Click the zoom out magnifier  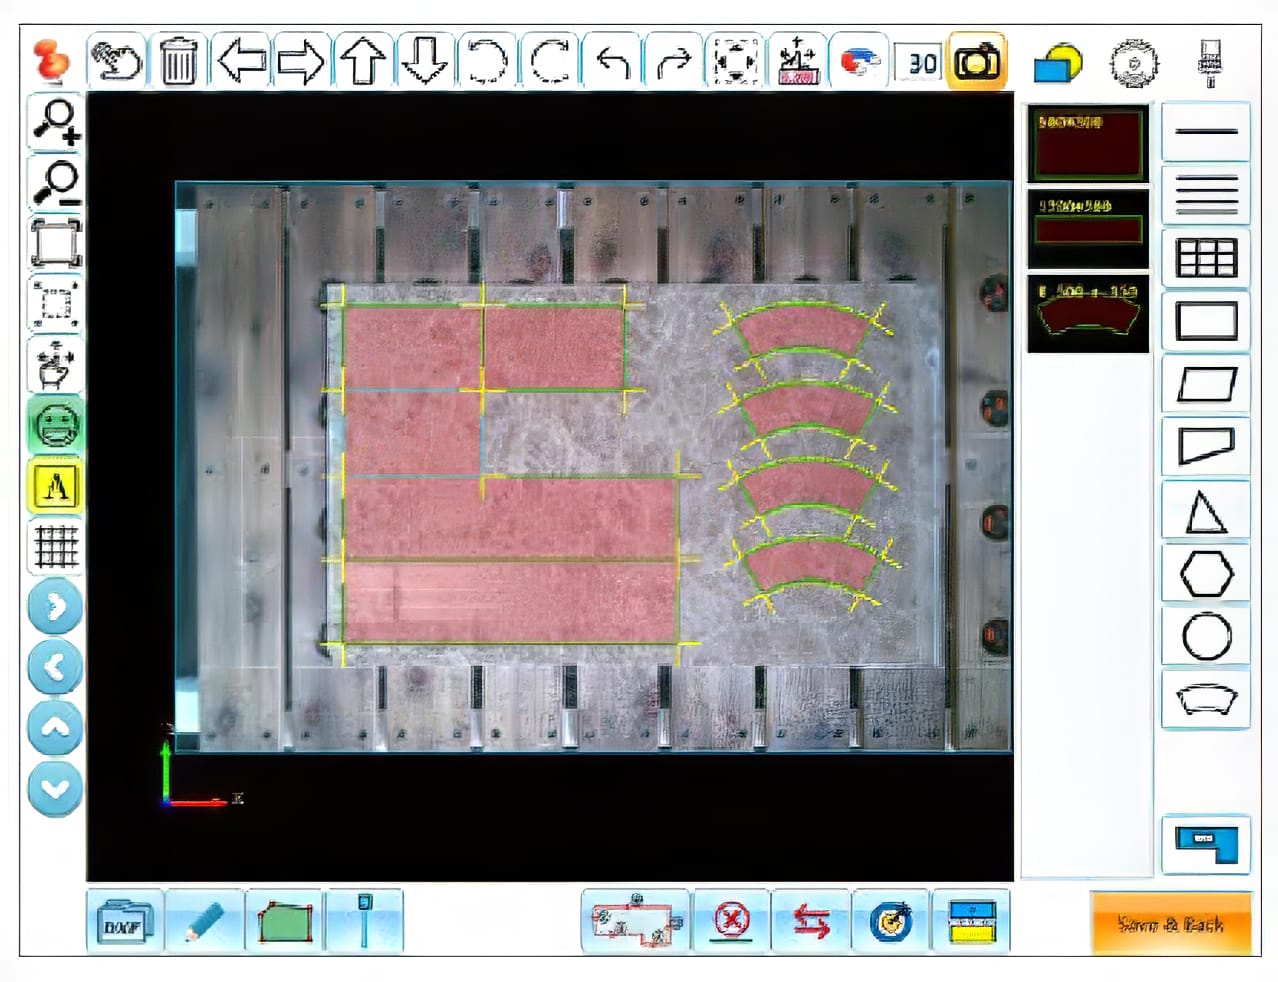click(x=55, y=183)
